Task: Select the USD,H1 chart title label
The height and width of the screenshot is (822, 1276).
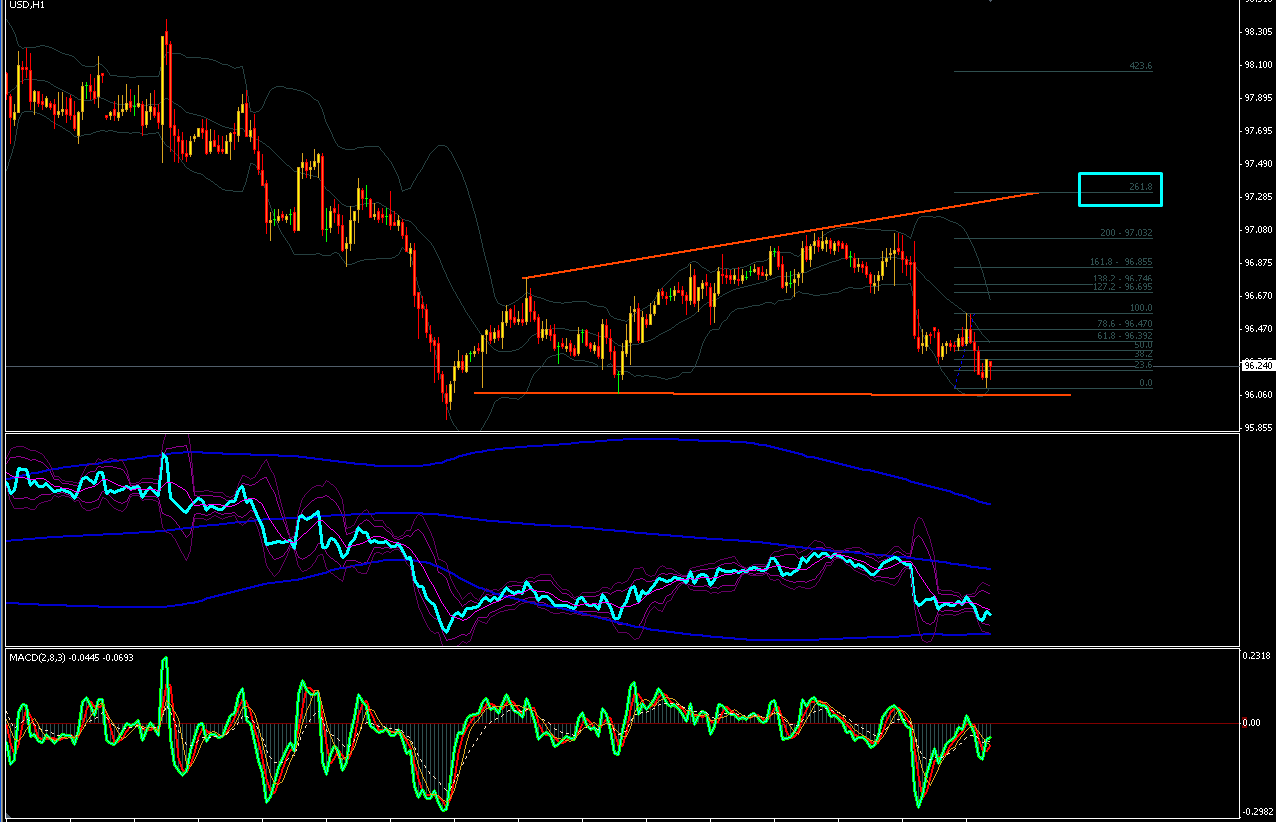Action: tap(21, 6)
